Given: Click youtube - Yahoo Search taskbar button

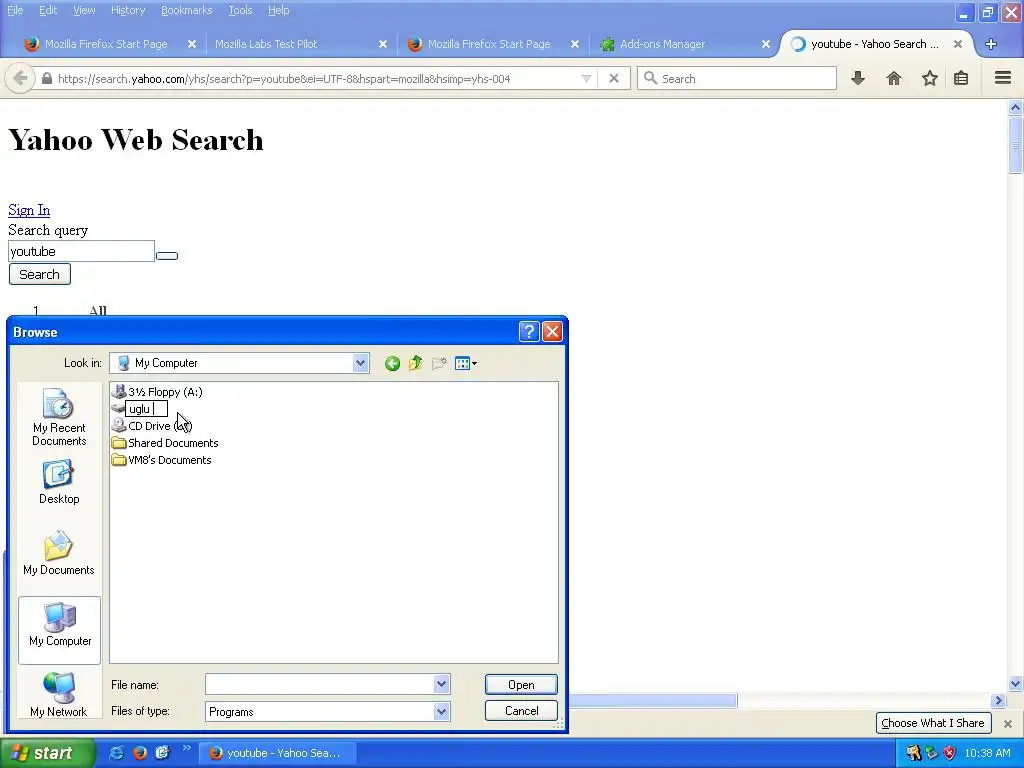Looking at the screenshot, I should coord(277,753).
